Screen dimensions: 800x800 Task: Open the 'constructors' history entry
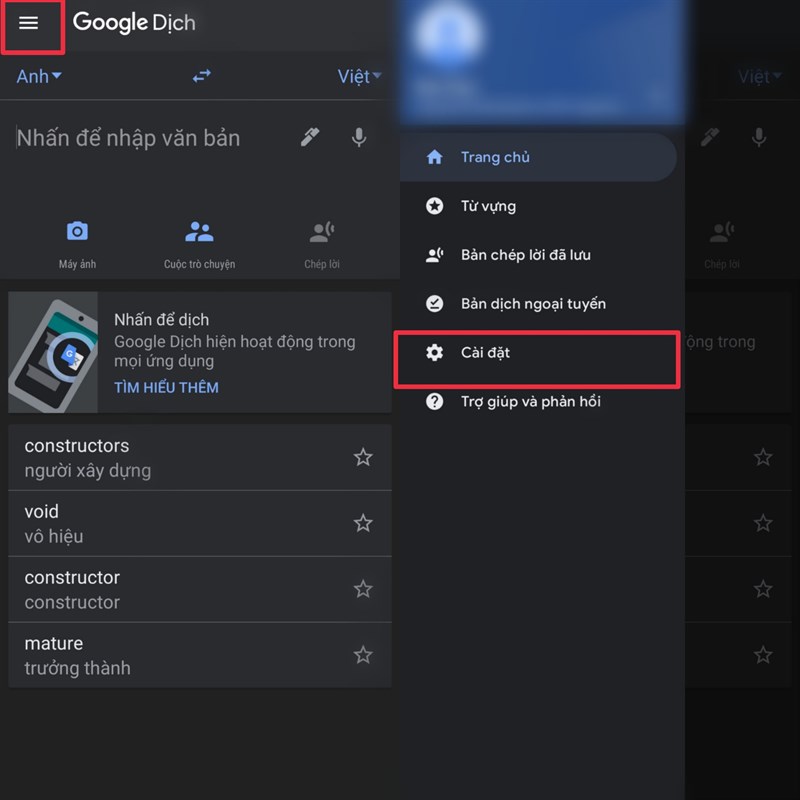200,458
